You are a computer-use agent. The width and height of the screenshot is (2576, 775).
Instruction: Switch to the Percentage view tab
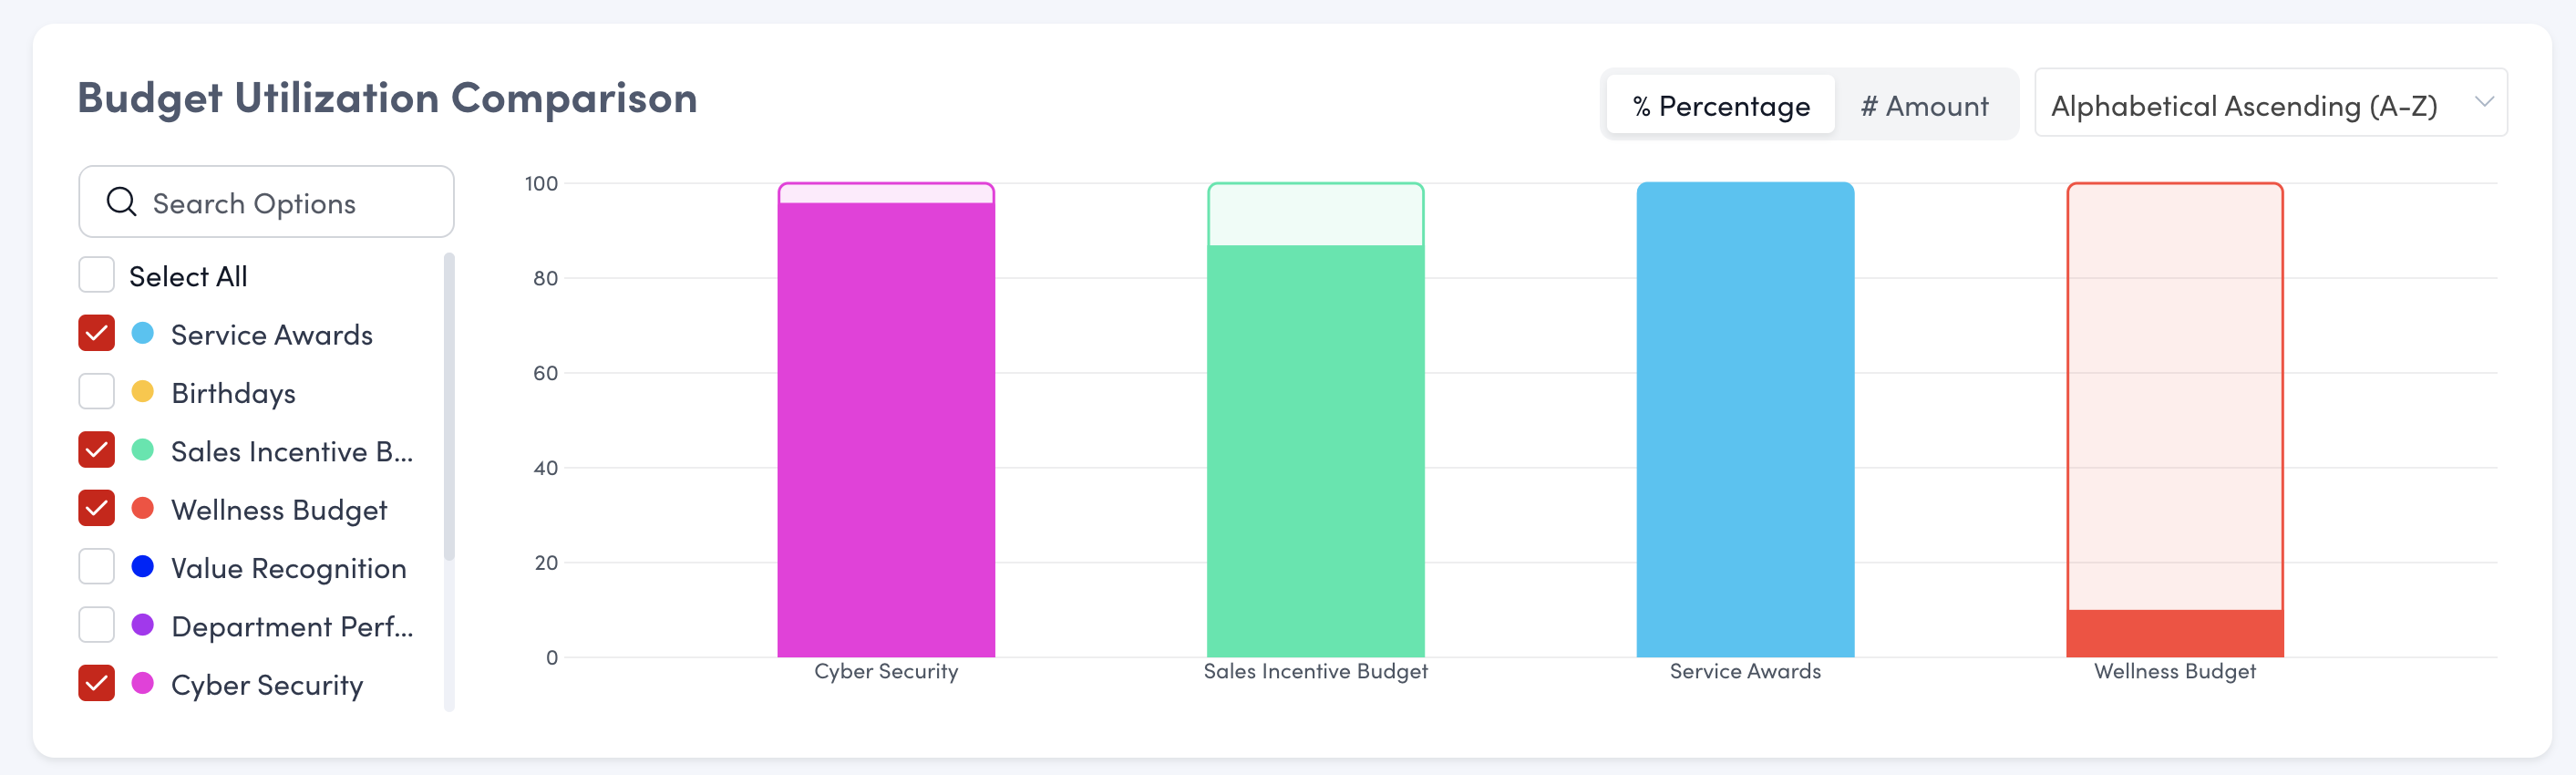click(1720, 105)
